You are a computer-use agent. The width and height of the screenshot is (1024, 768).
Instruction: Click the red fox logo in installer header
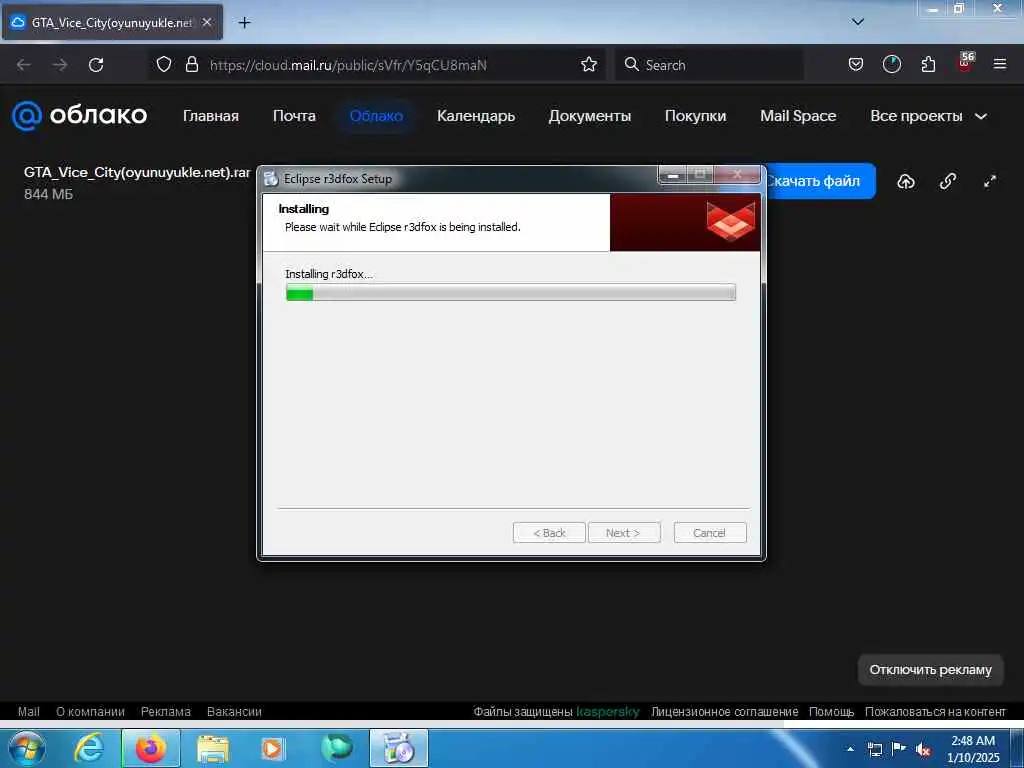click(x=730, y=221)
